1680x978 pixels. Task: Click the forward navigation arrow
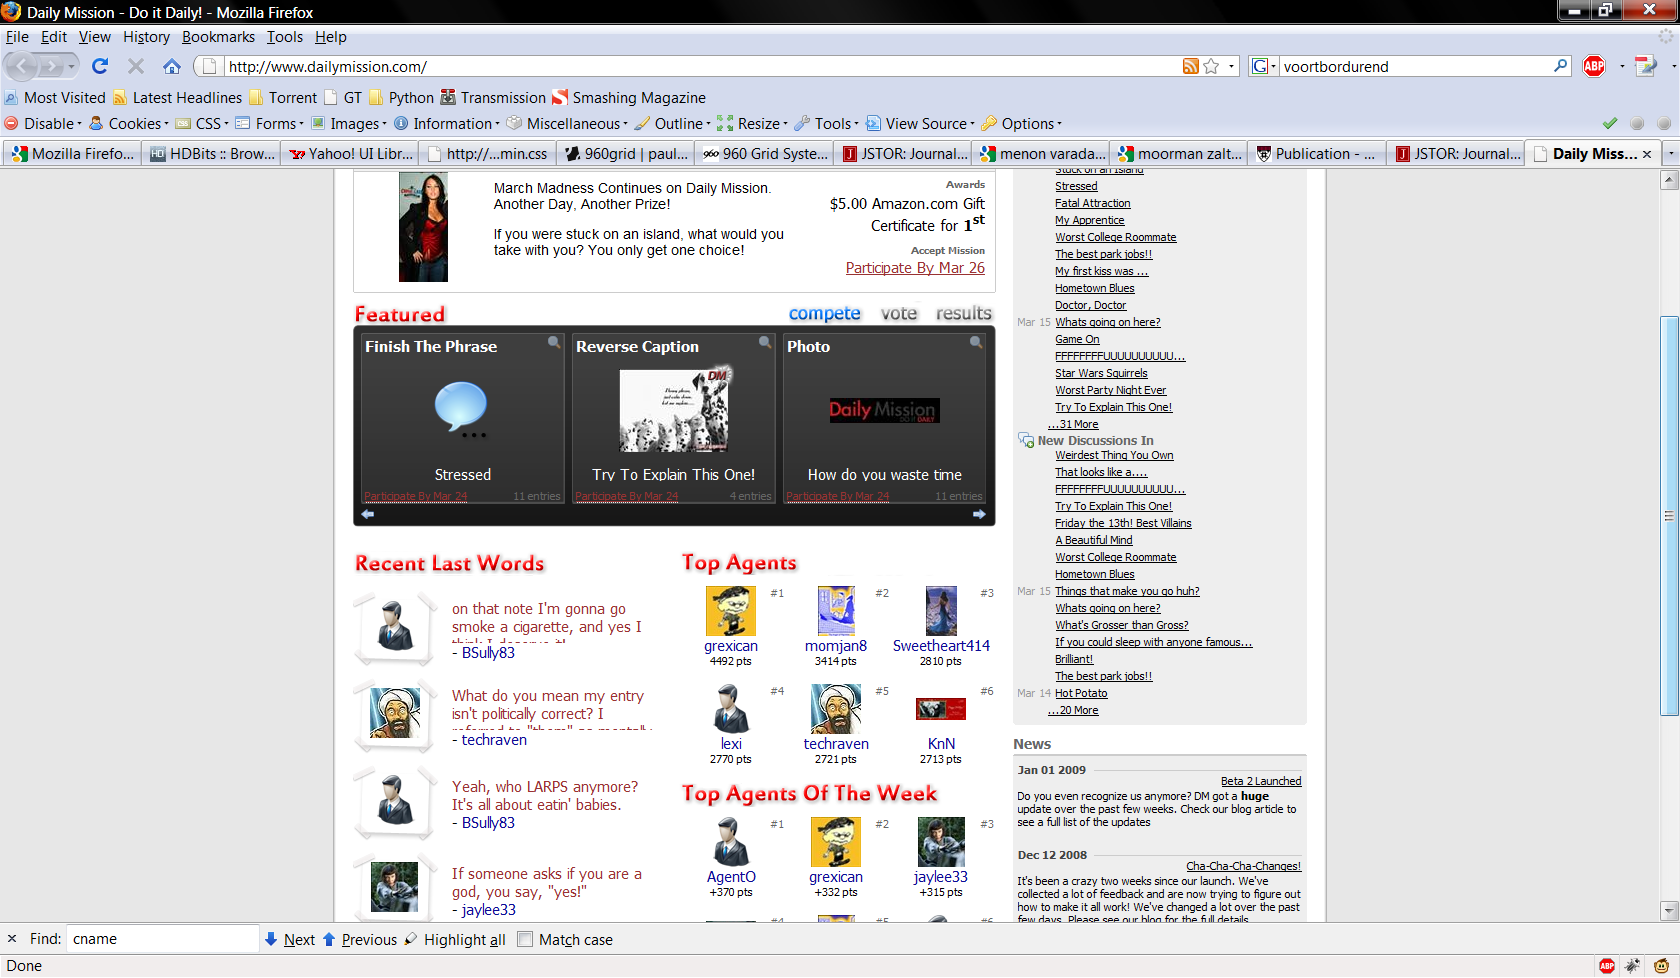[50, 66]
